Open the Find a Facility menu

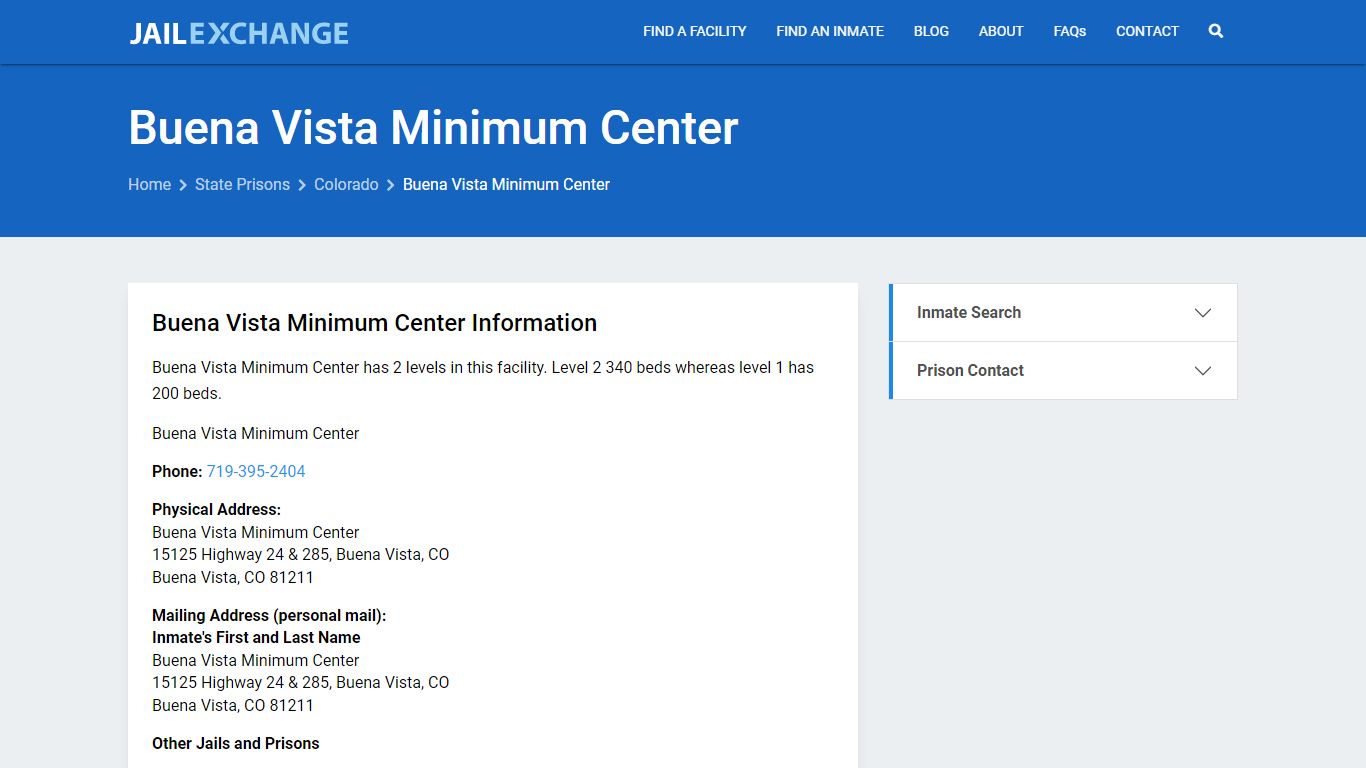[x=694, y=31]
